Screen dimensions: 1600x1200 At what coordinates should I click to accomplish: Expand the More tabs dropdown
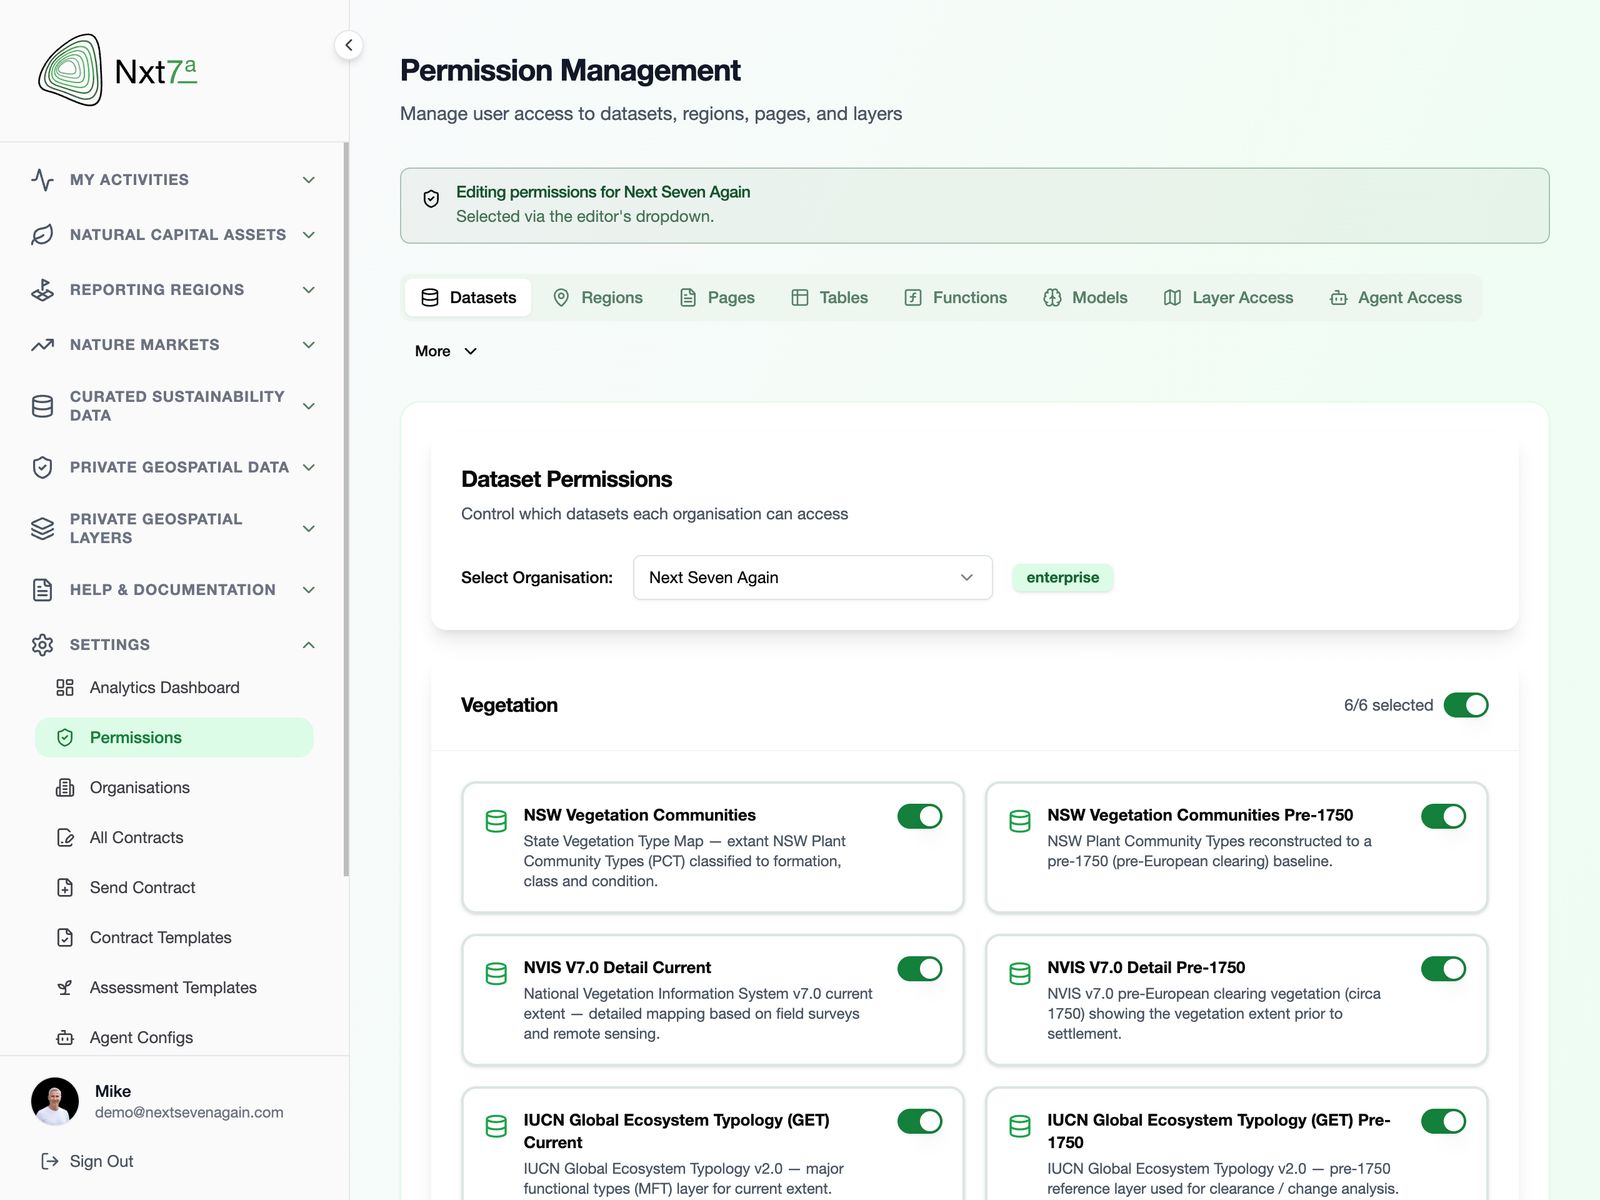pos(446,351)
